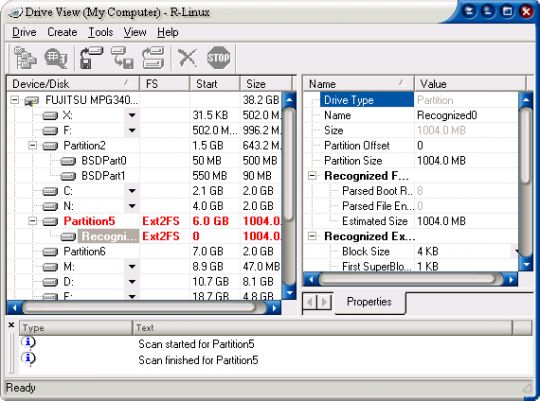Collapse the Recognized Ex... properties group

[x=312, y=236]
